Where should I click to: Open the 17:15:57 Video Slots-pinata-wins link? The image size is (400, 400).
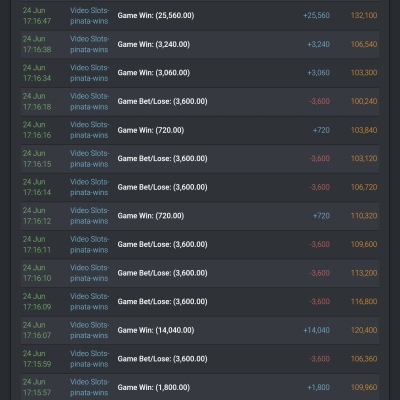point(89,387)
